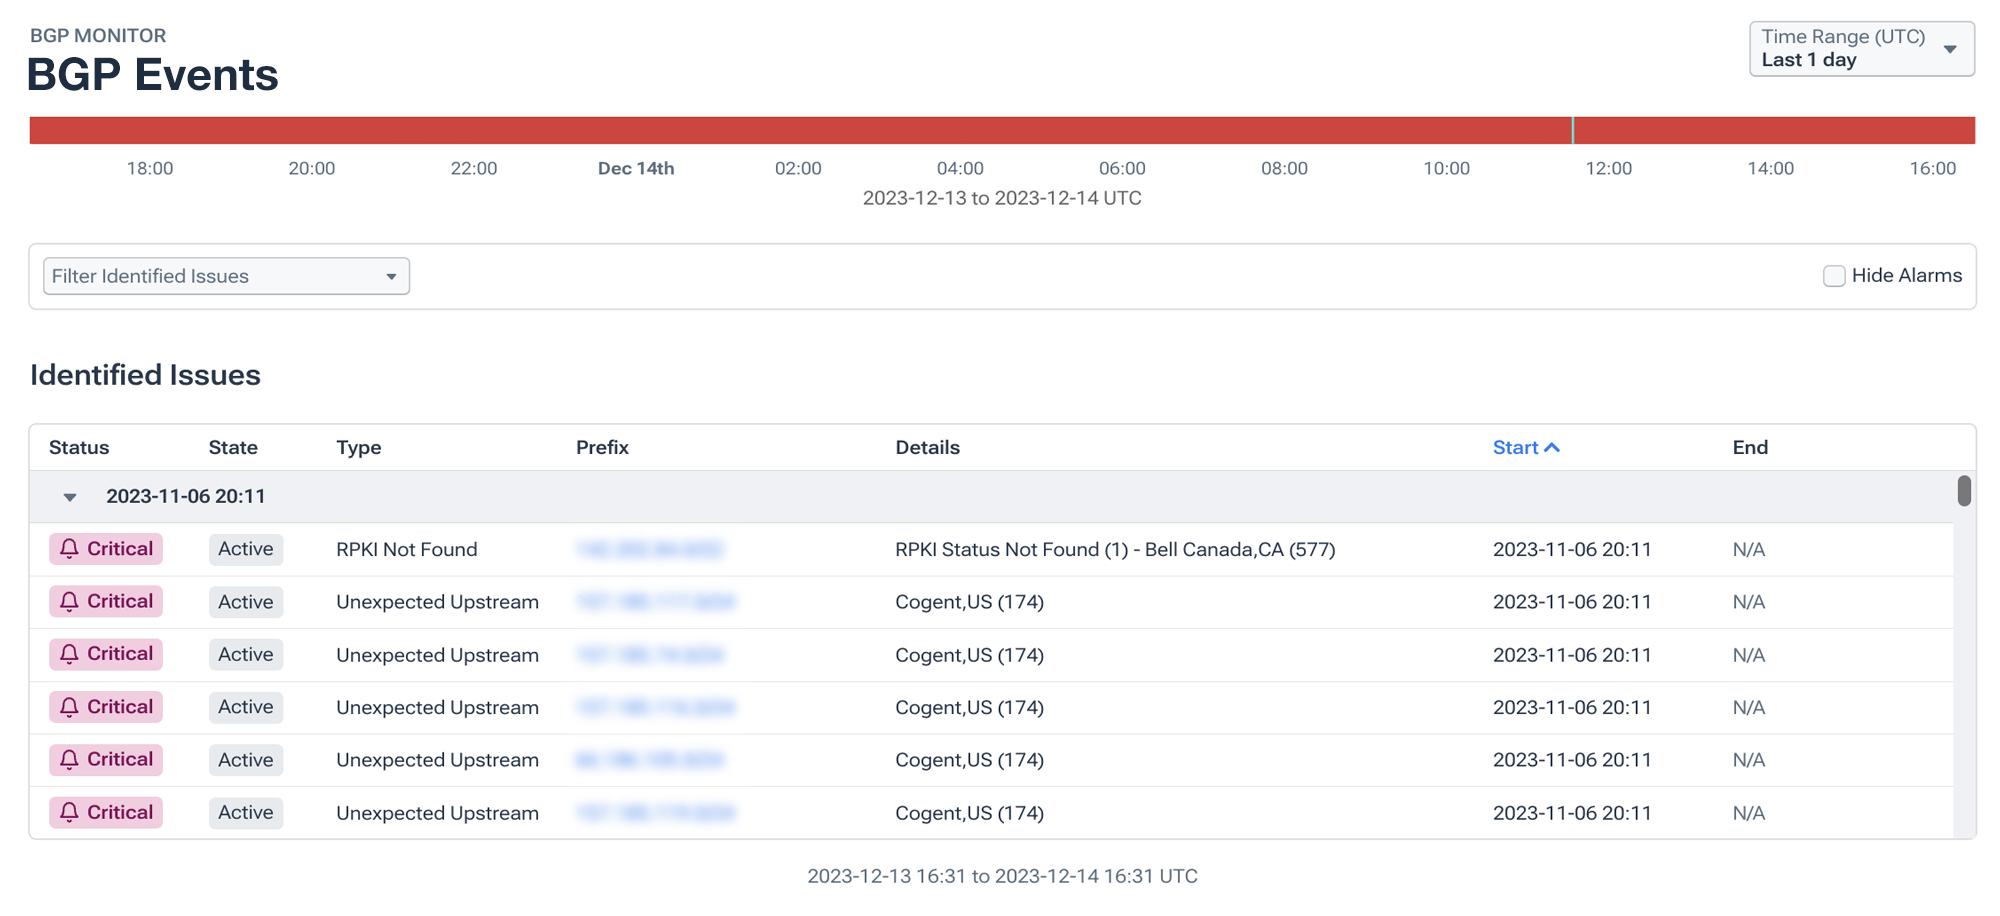Open the Time Range selector showing Last 1 day
Image resolution: width=2000 pixels, height=916 pixels.
point(1860,47)
